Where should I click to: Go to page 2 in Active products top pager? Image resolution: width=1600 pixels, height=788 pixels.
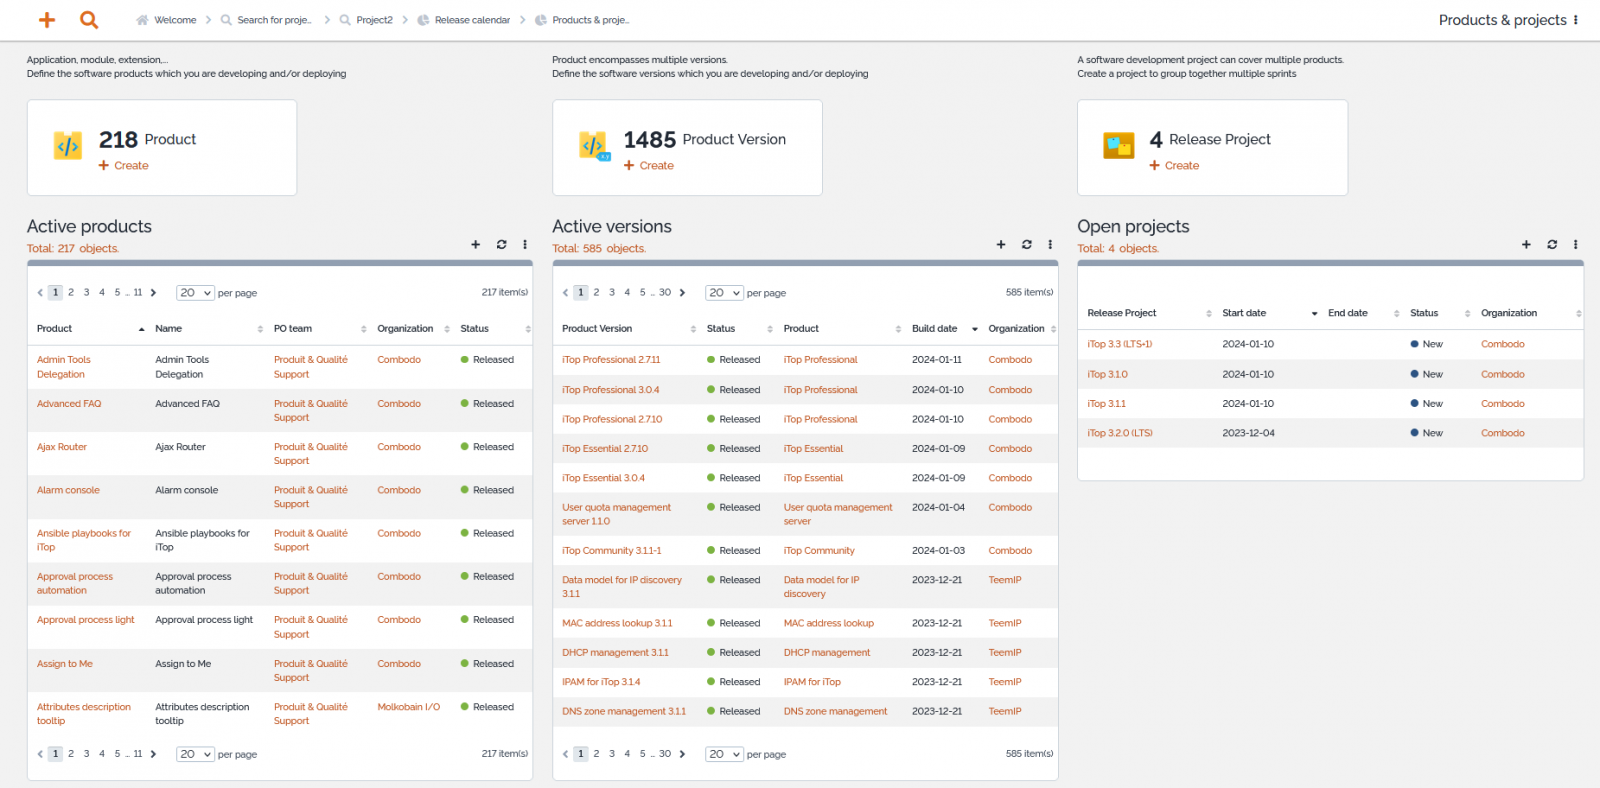71,293
